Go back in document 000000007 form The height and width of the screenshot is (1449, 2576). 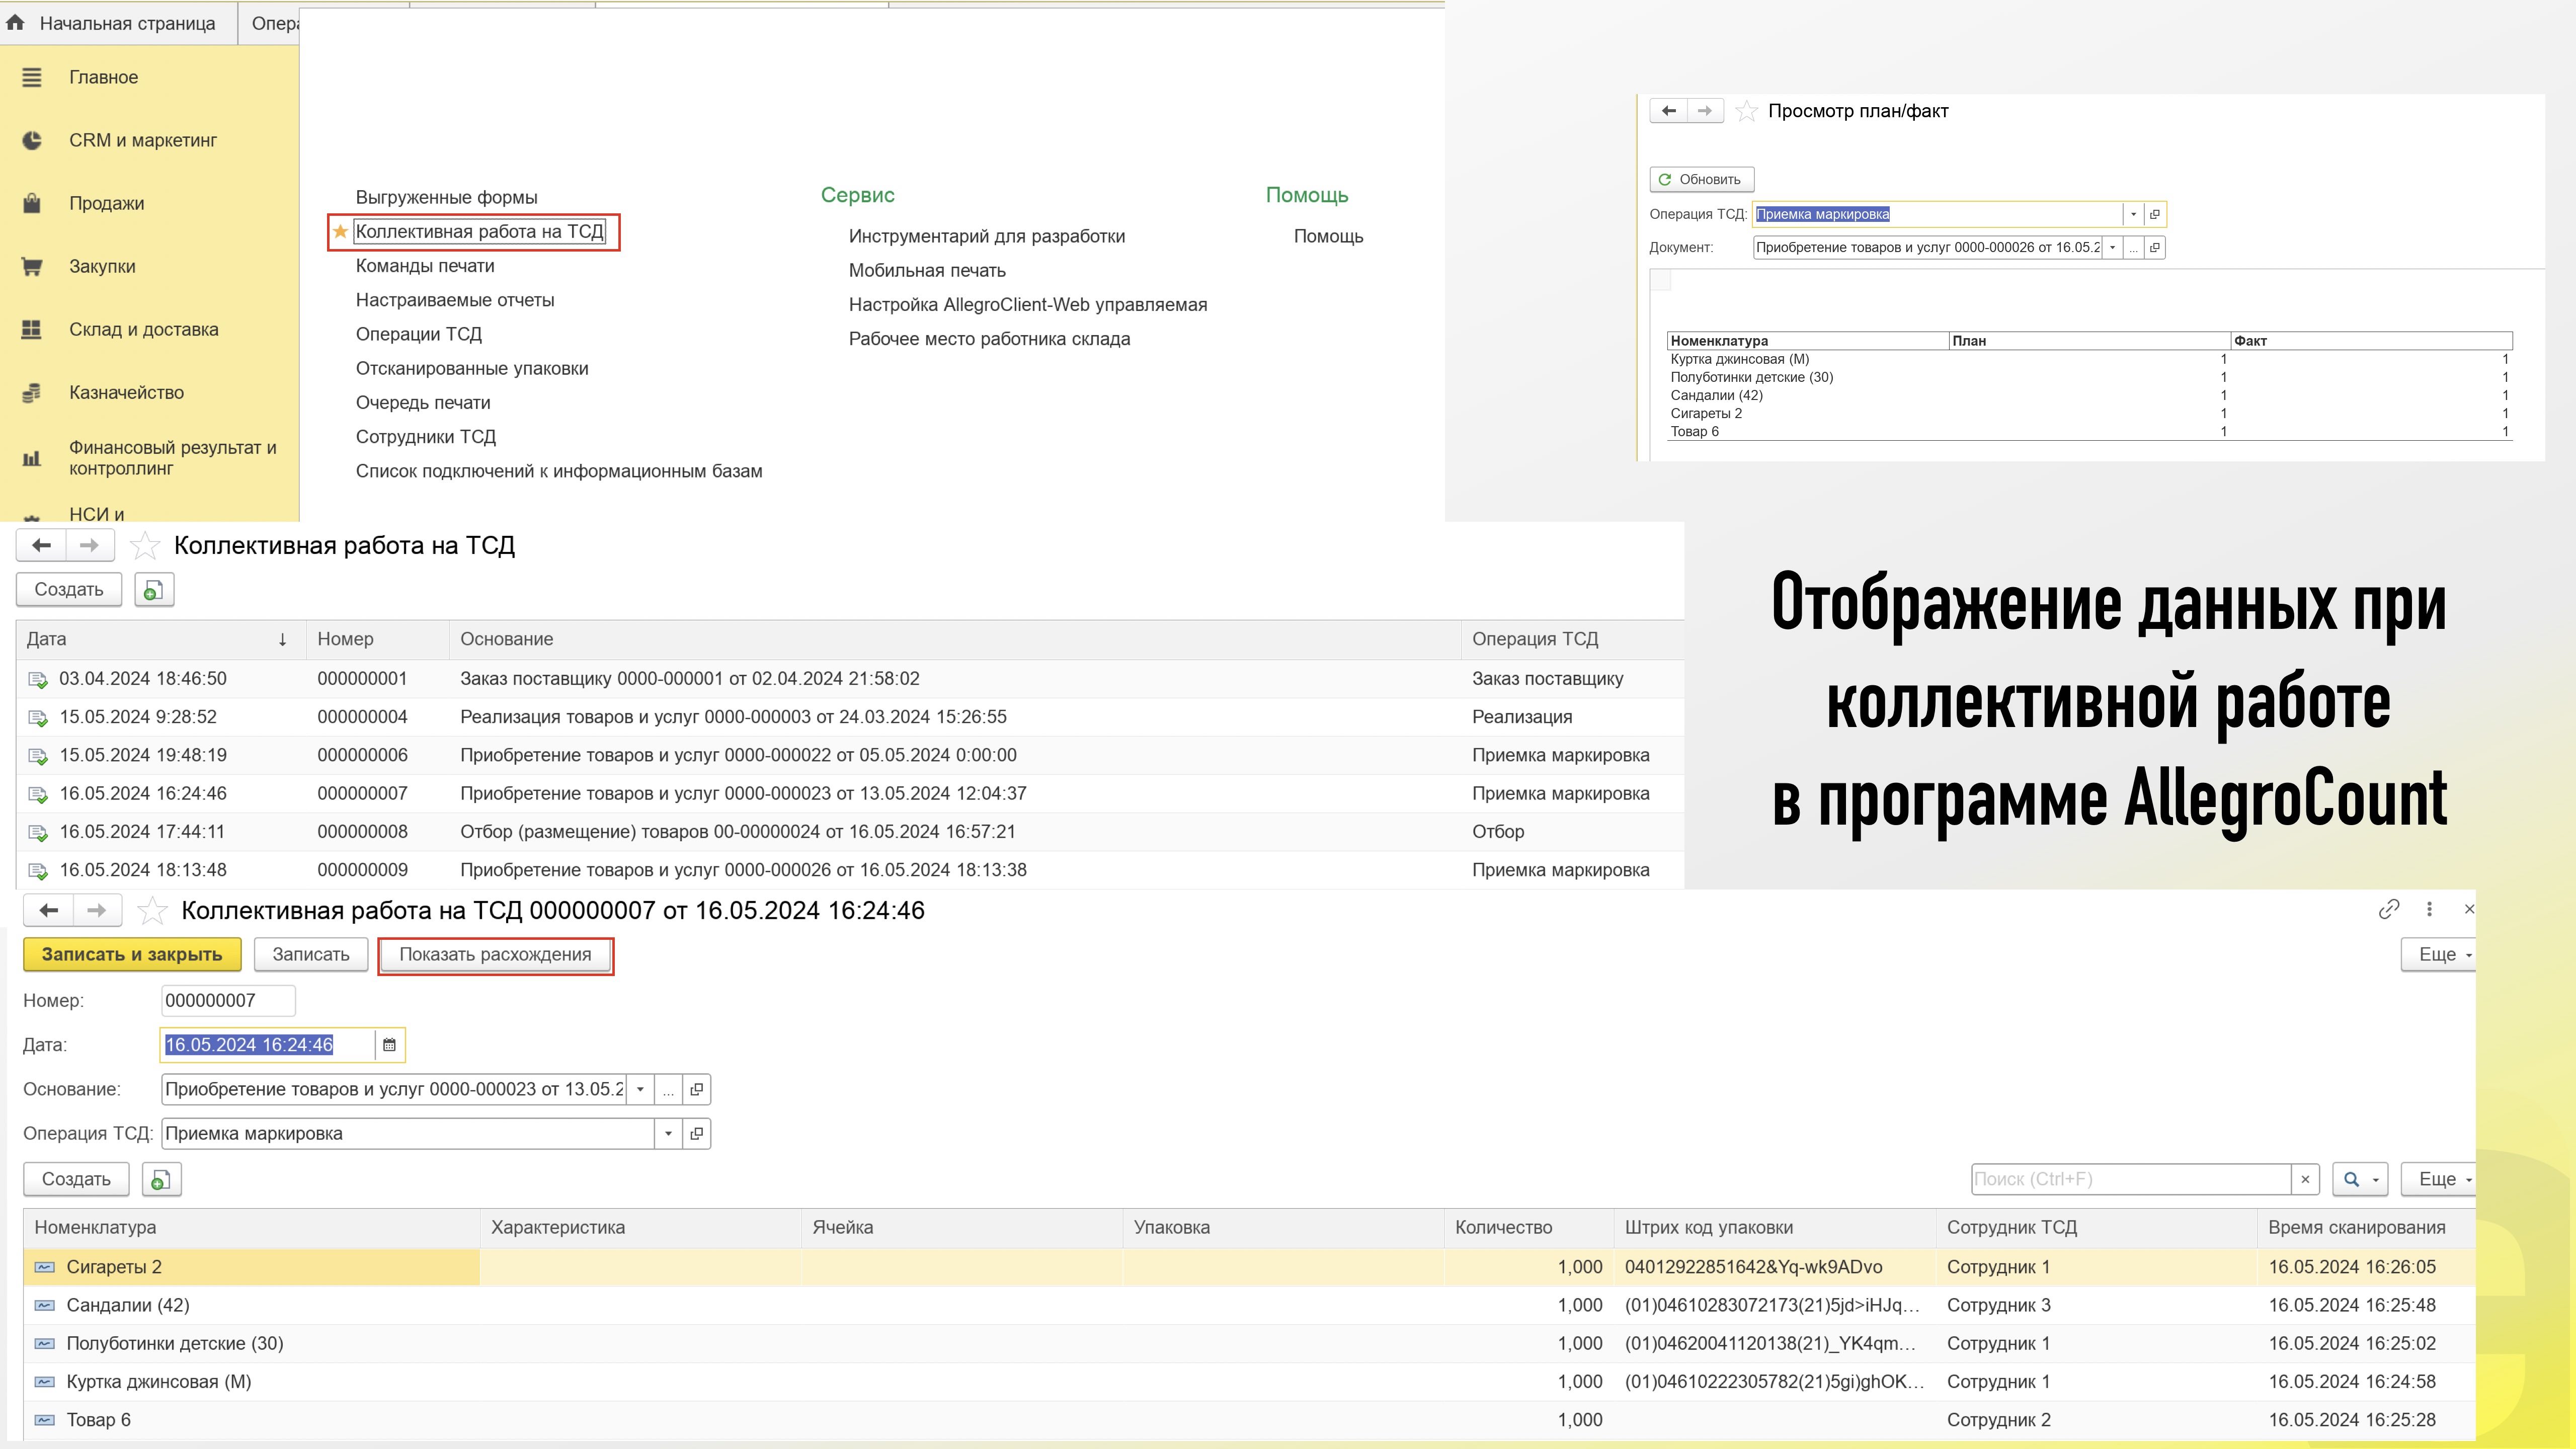(x=48, y=910)
